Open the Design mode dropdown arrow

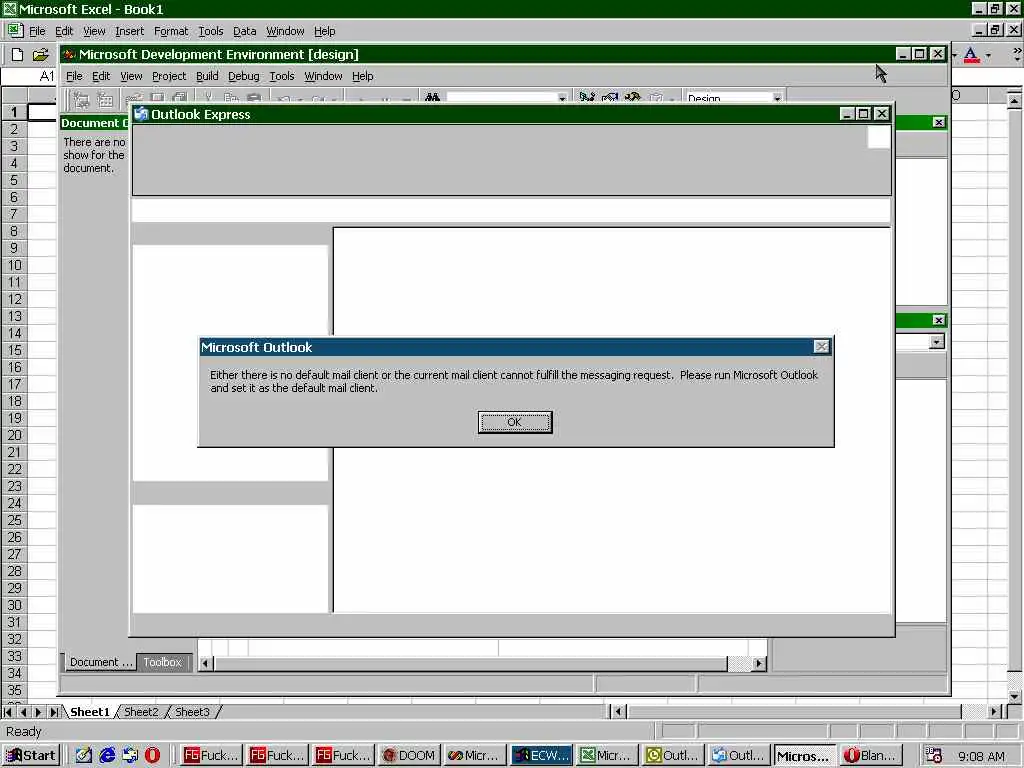[x=776, y=98]
